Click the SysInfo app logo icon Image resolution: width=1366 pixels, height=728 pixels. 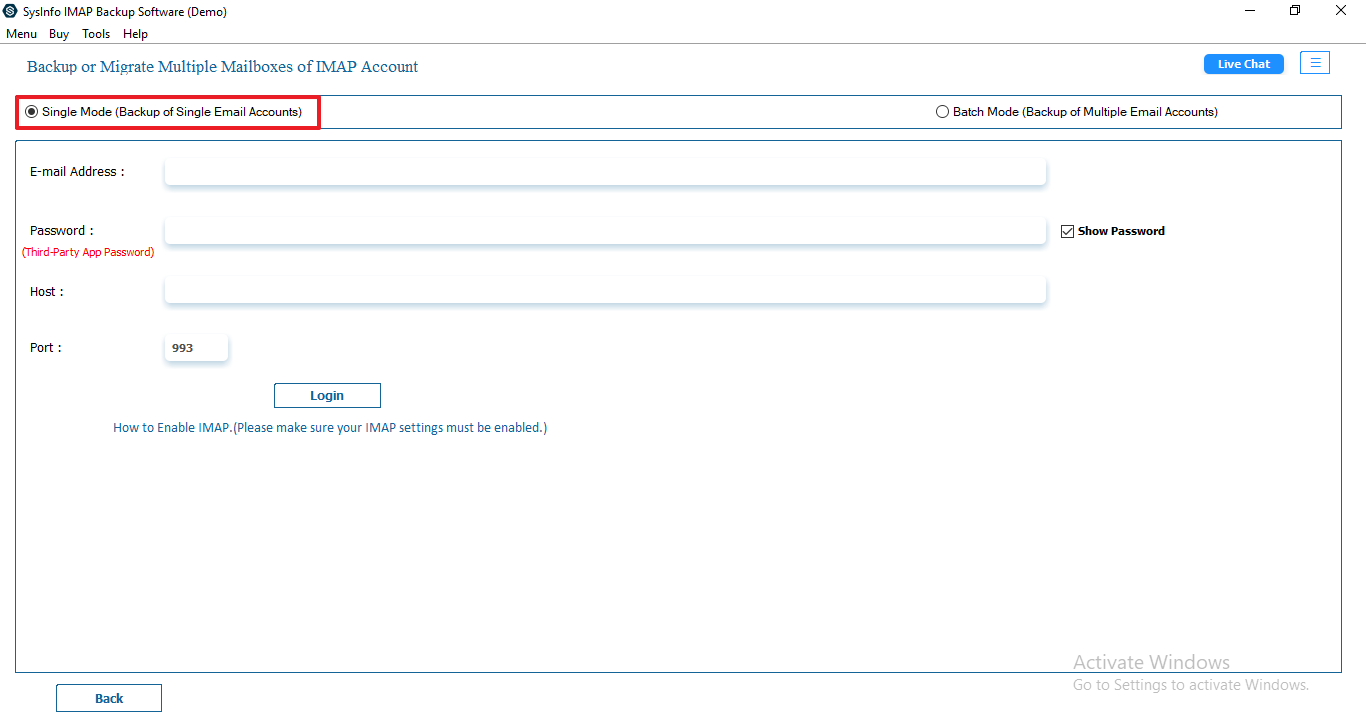tap(11, 12)
